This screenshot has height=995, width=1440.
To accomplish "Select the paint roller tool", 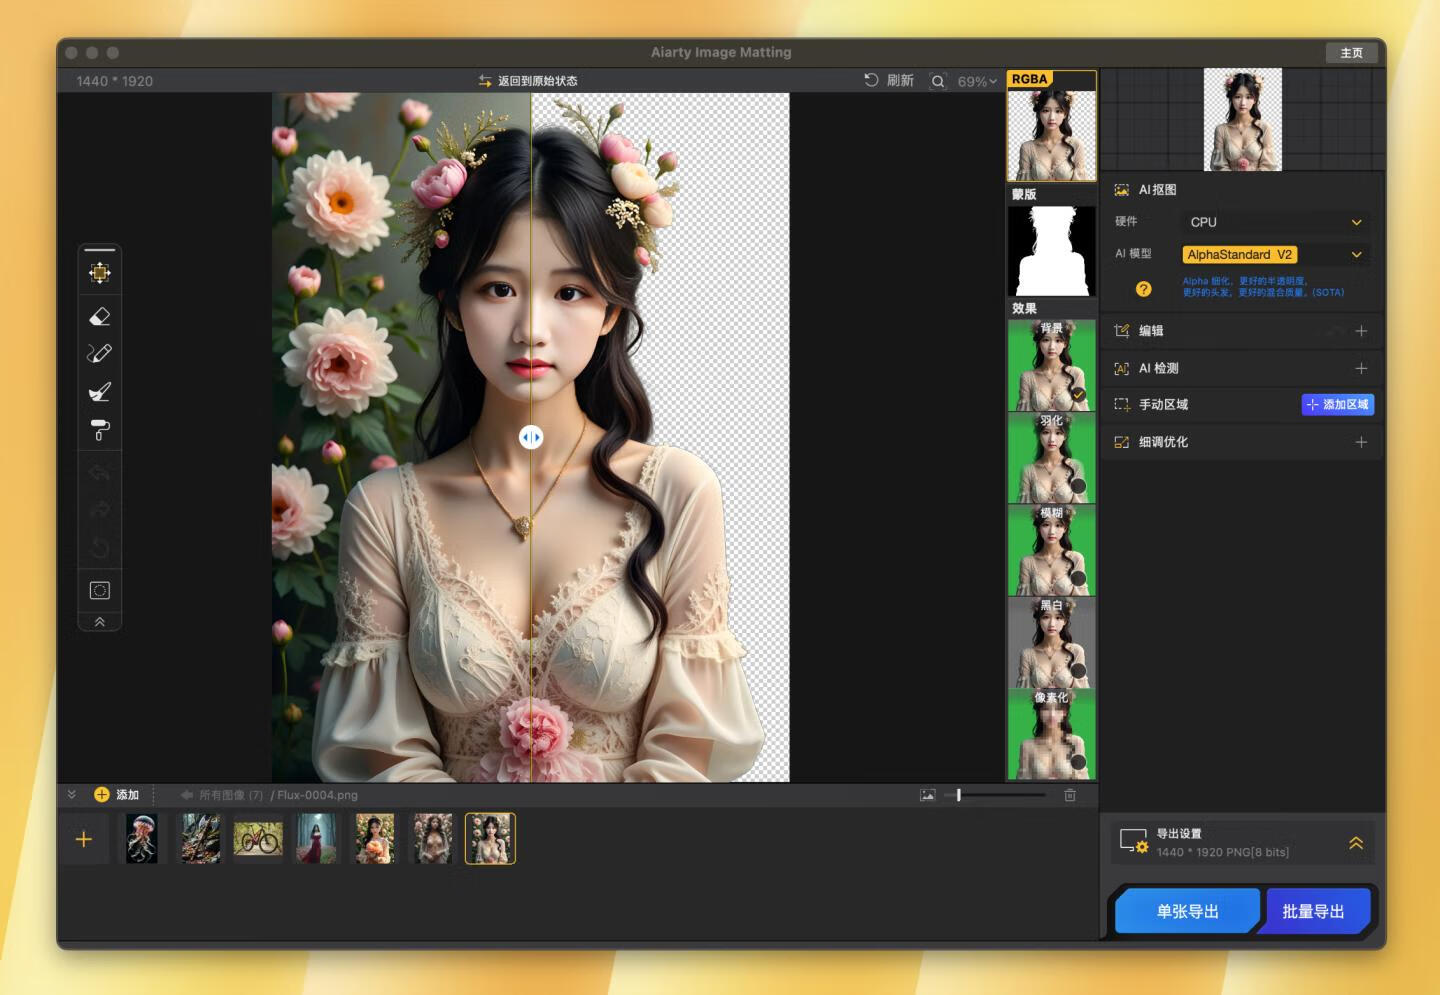I will pos(100,430).
